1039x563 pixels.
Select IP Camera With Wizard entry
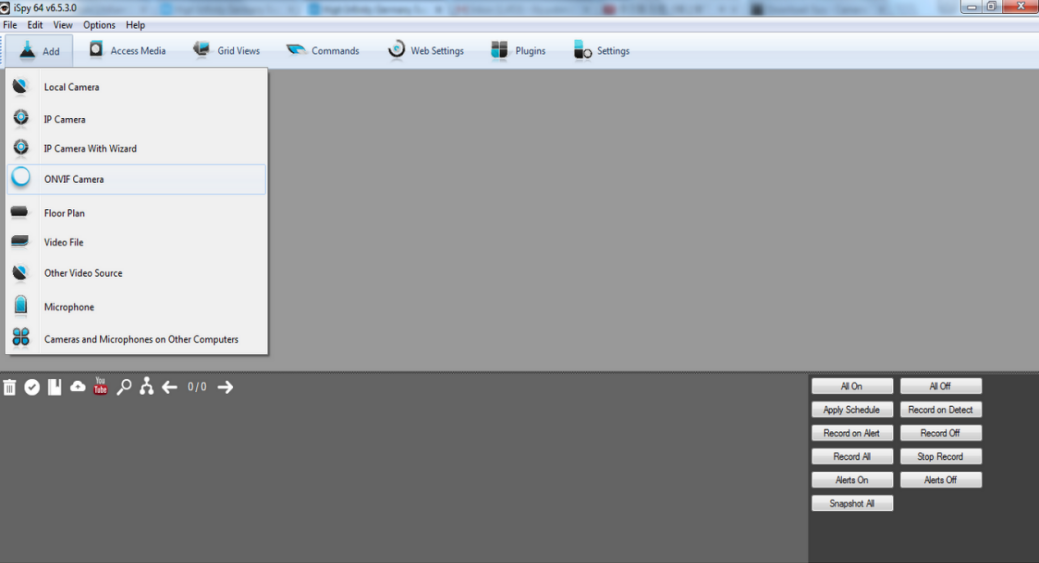137,148
